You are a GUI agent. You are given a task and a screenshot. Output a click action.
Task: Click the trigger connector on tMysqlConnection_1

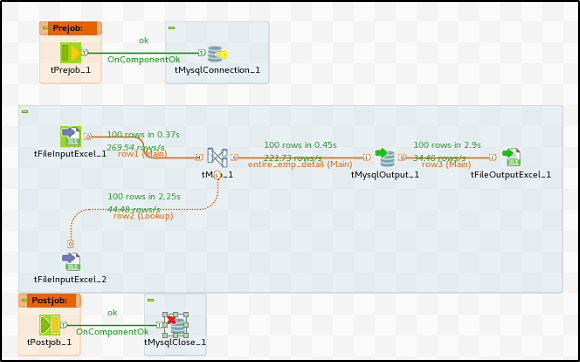[x=202, y=53]
